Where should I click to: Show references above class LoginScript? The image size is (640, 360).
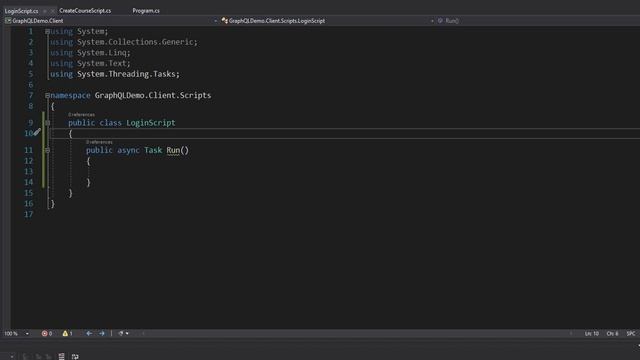coord(81,115)
